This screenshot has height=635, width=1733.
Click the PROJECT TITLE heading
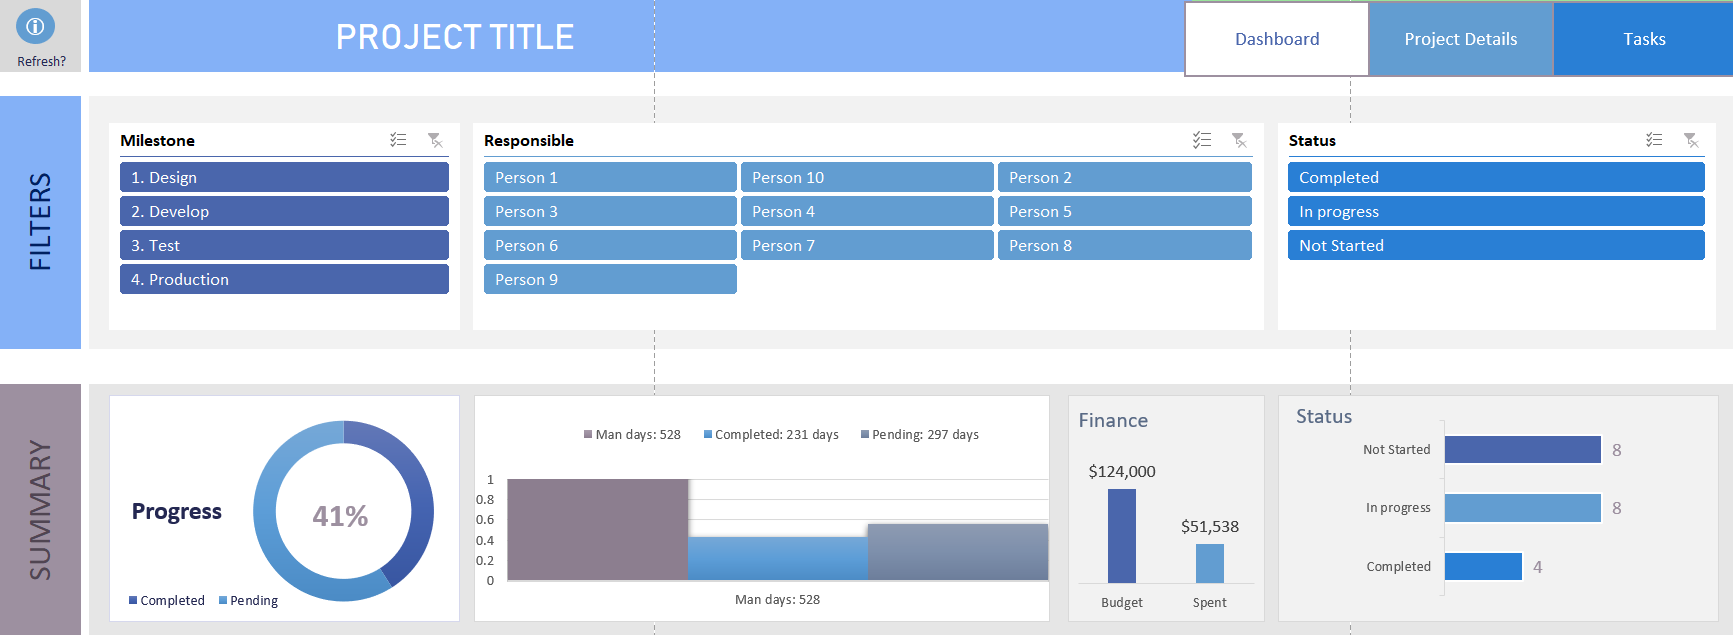[x=455, y=37]
